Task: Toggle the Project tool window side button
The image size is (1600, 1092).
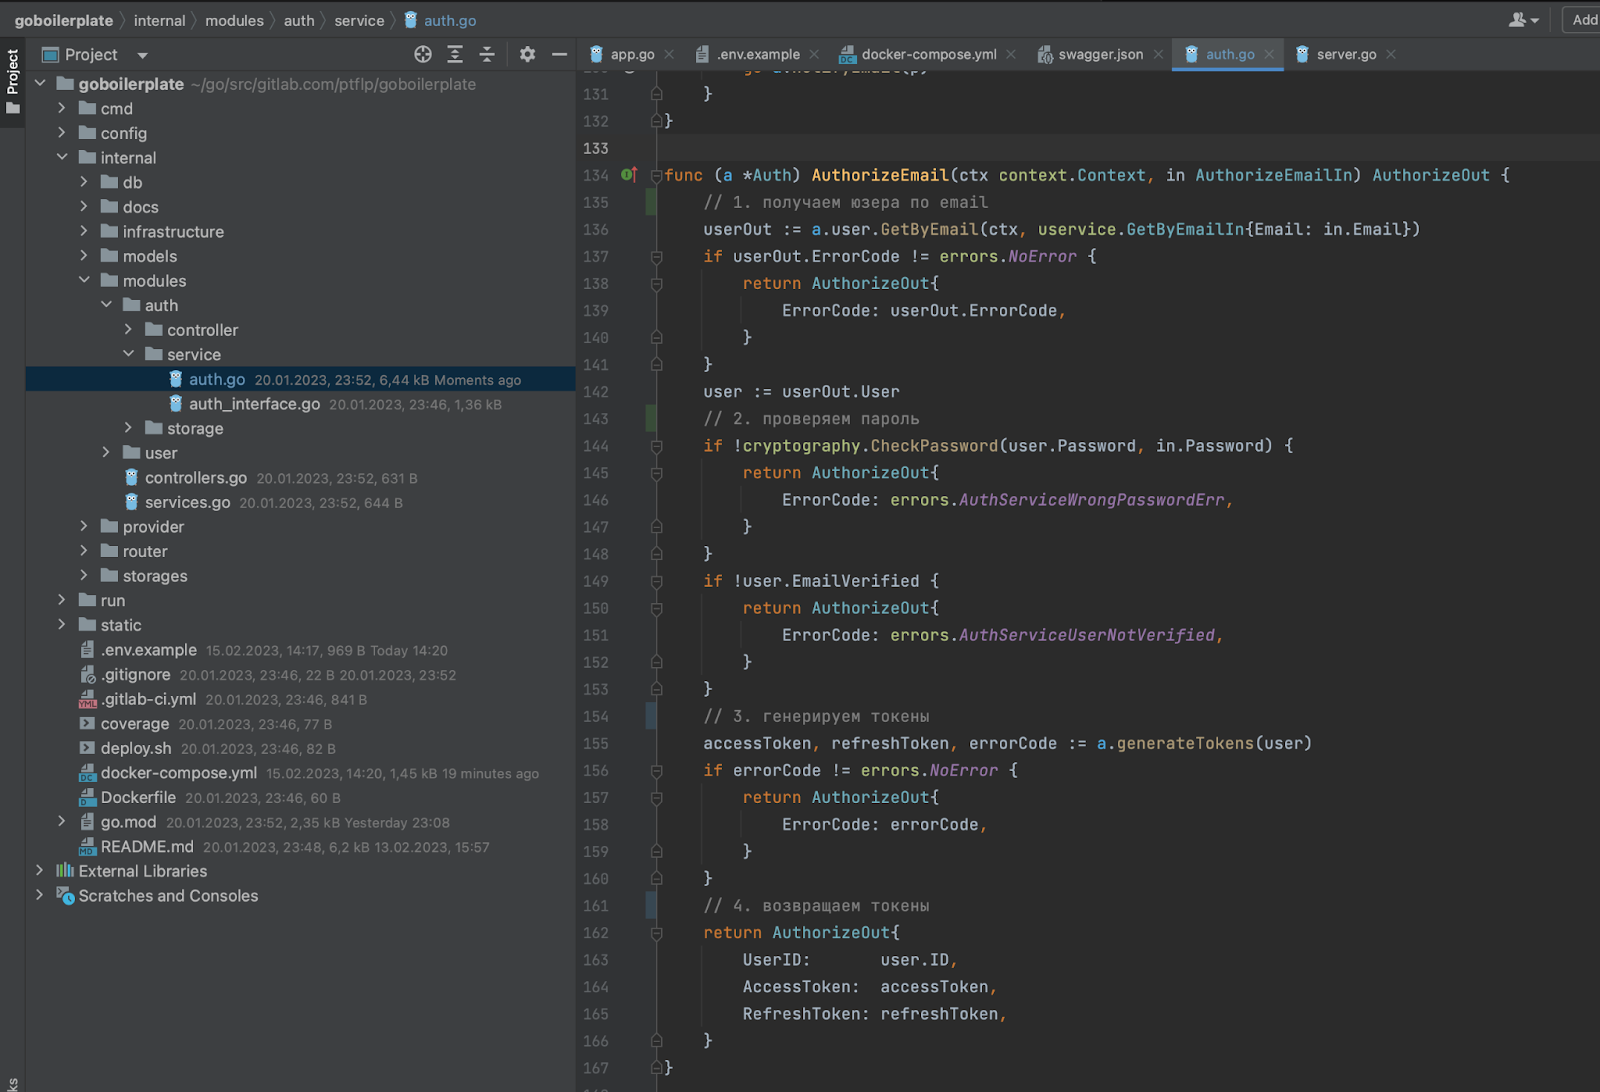Action: 12,80
